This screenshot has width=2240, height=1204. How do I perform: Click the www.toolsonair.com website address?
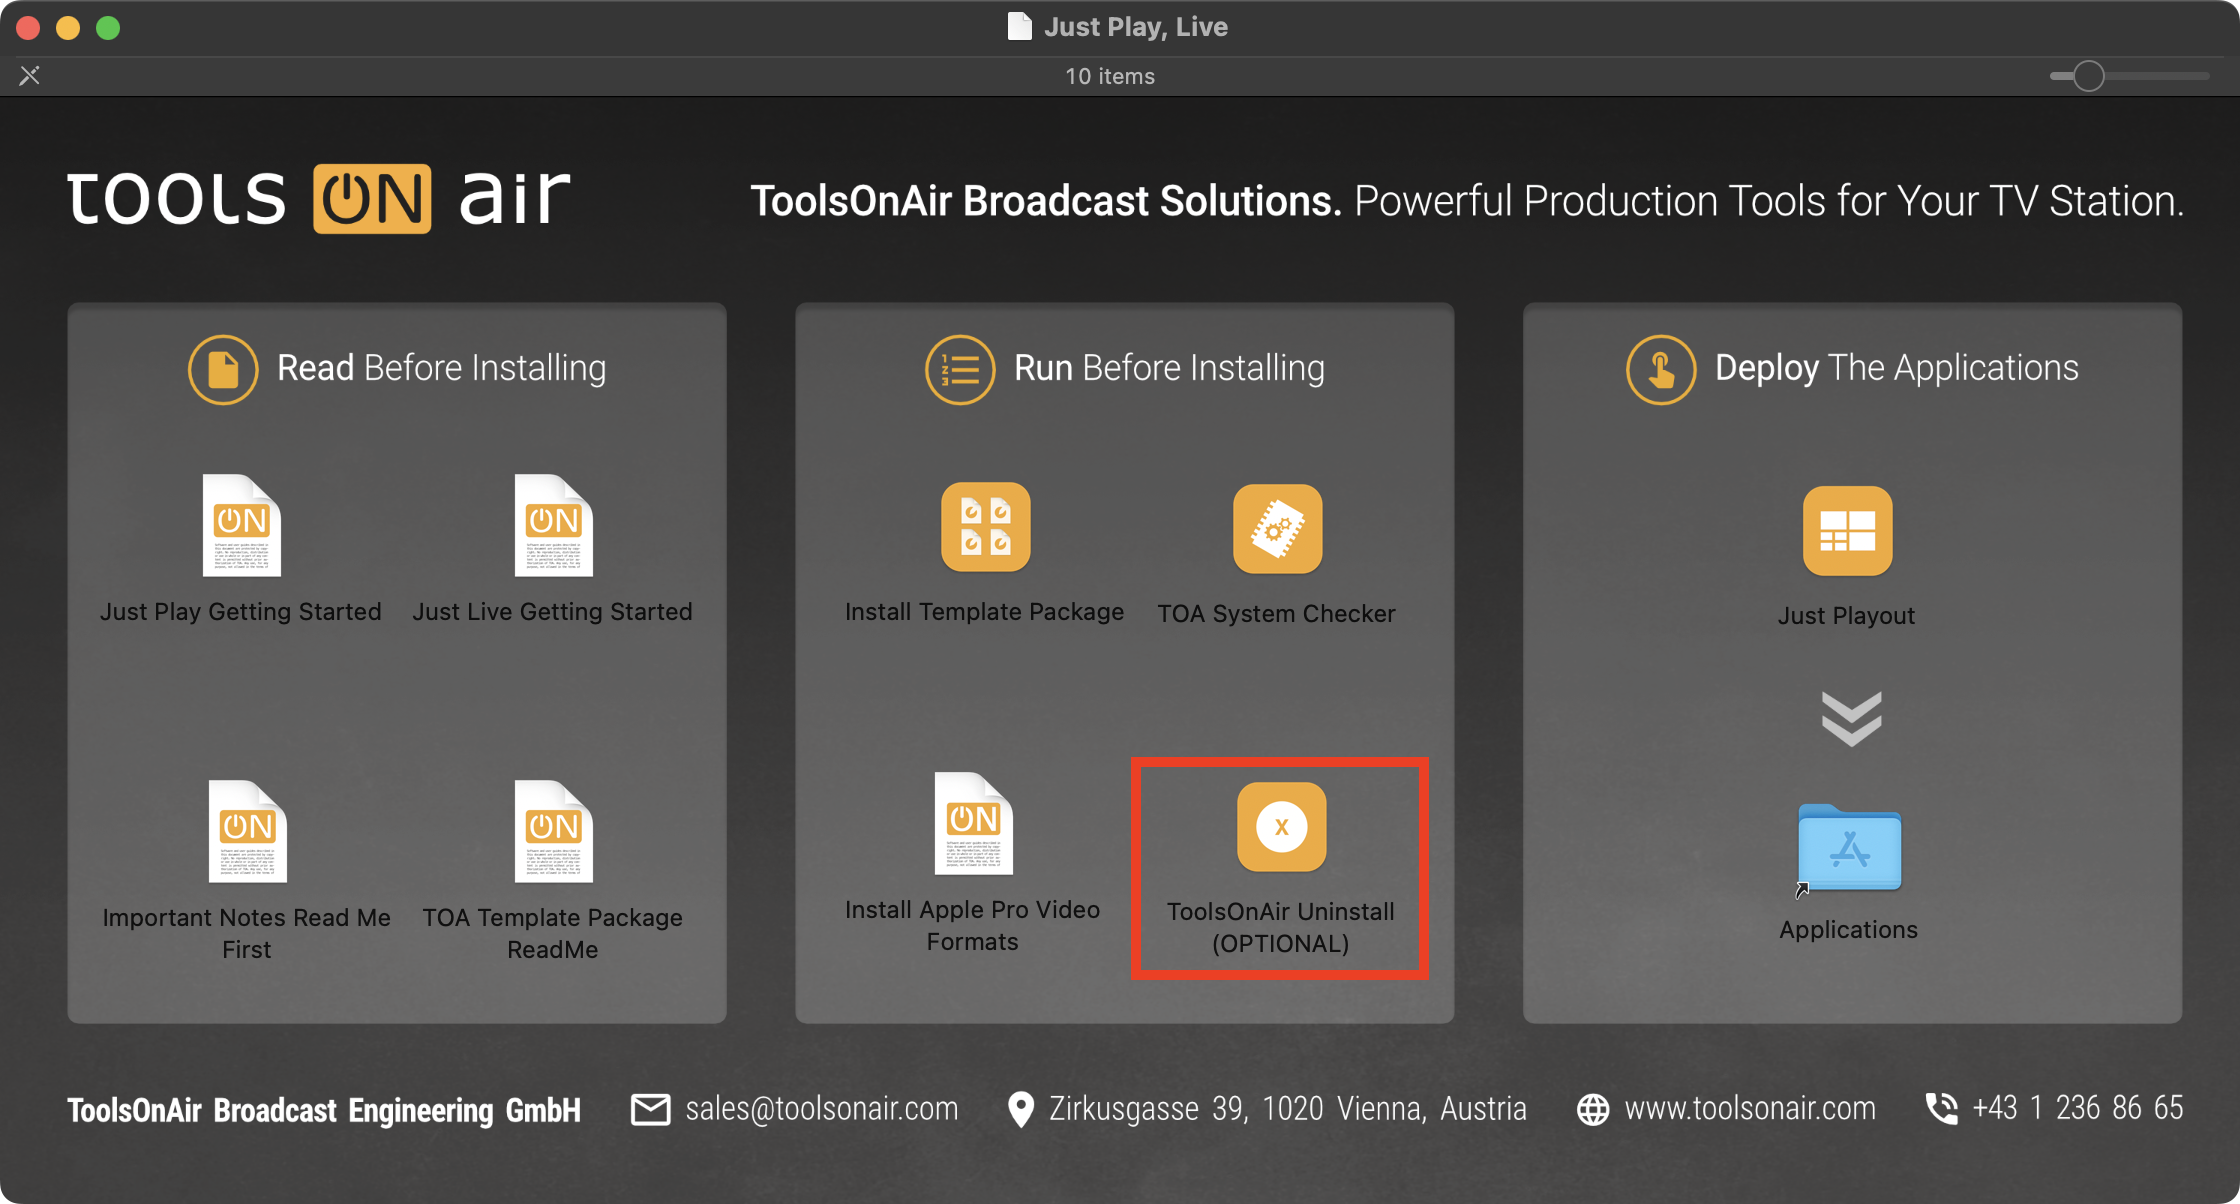1750,1108
